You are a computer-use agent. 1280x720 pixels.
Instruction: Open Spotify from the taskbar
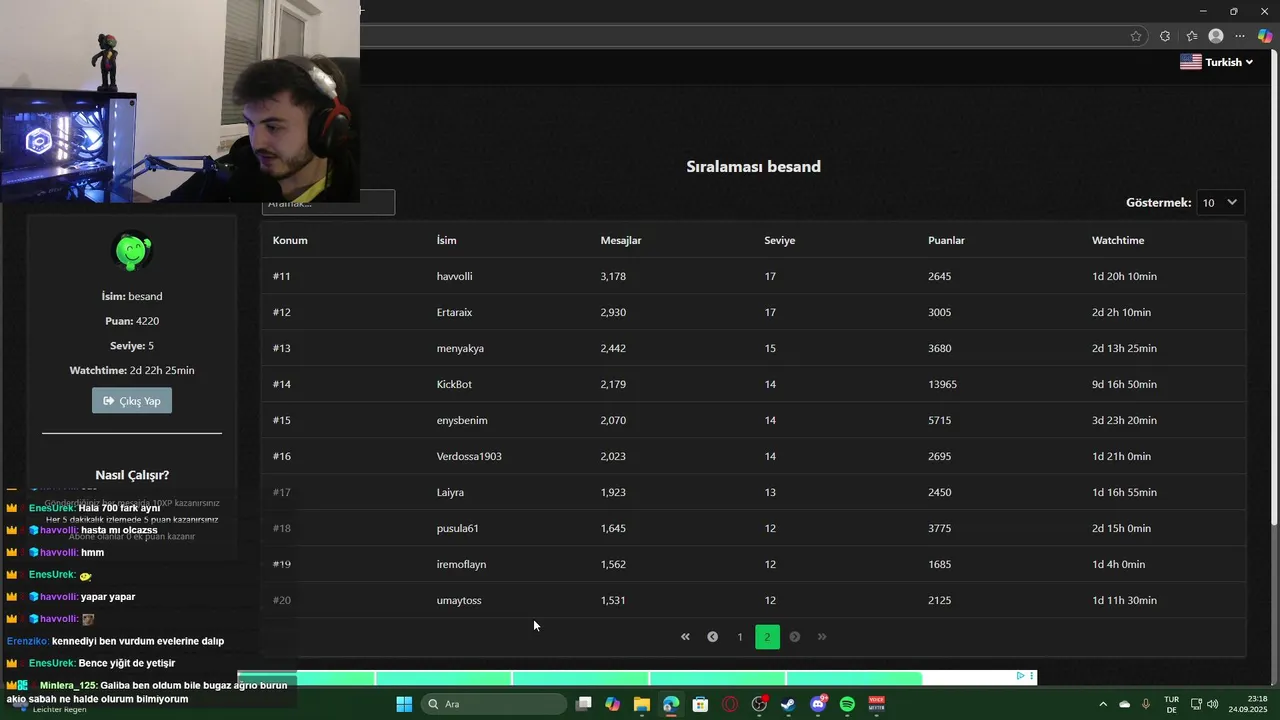pyautogui.click(x=847, y=704)
